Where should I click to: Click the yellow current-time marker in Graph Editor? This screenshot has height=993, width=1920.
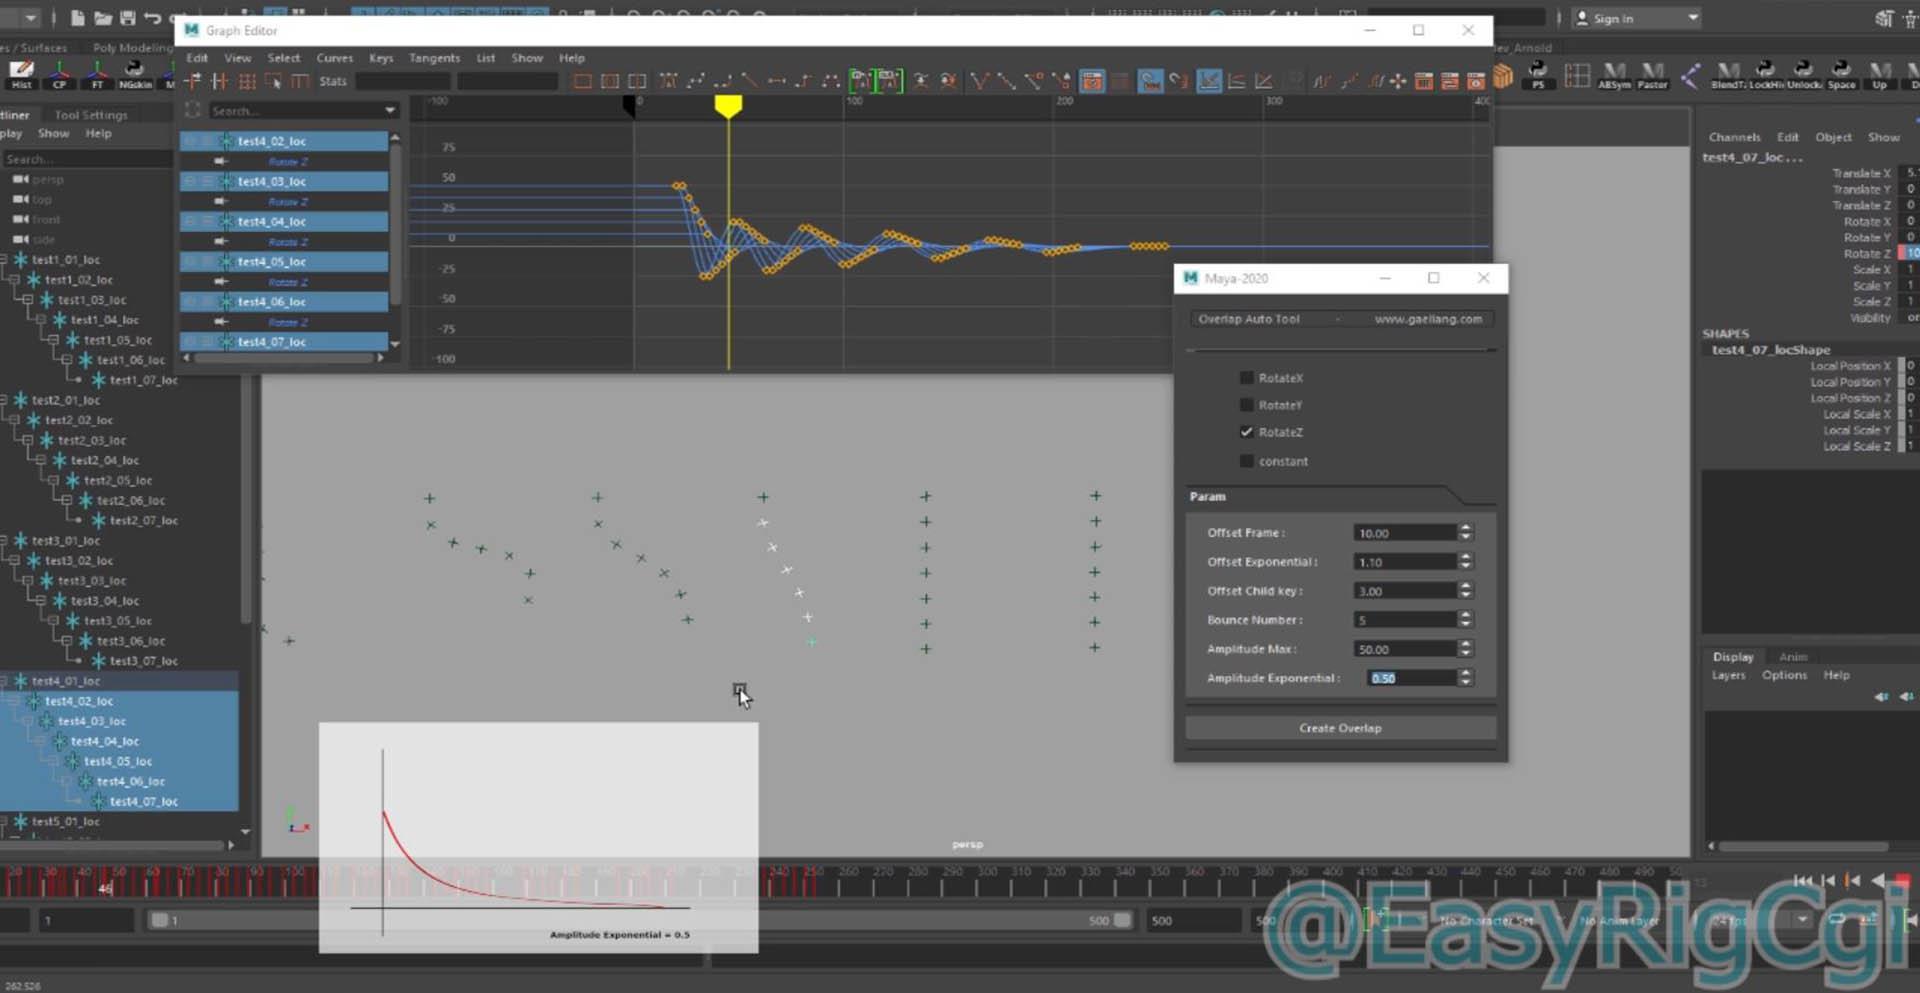728,105
